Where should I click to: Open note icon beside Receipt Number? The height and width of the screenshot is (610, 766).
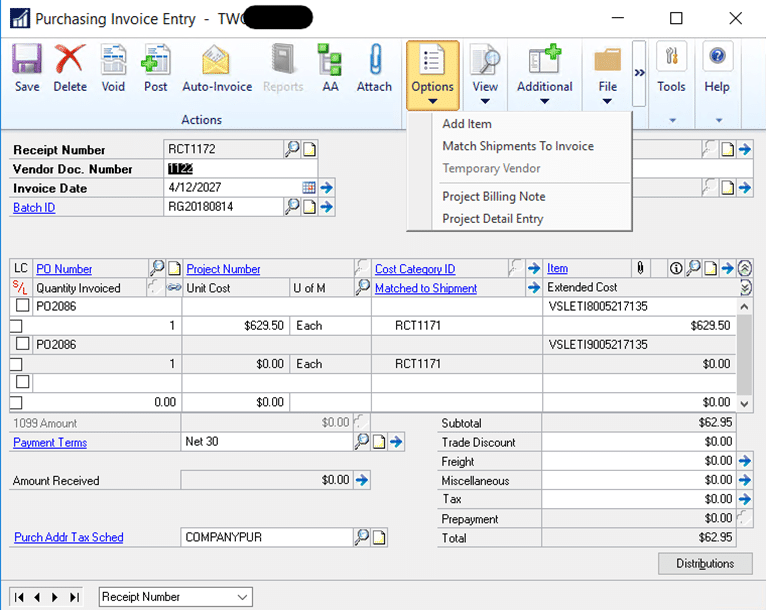point(309,149)
